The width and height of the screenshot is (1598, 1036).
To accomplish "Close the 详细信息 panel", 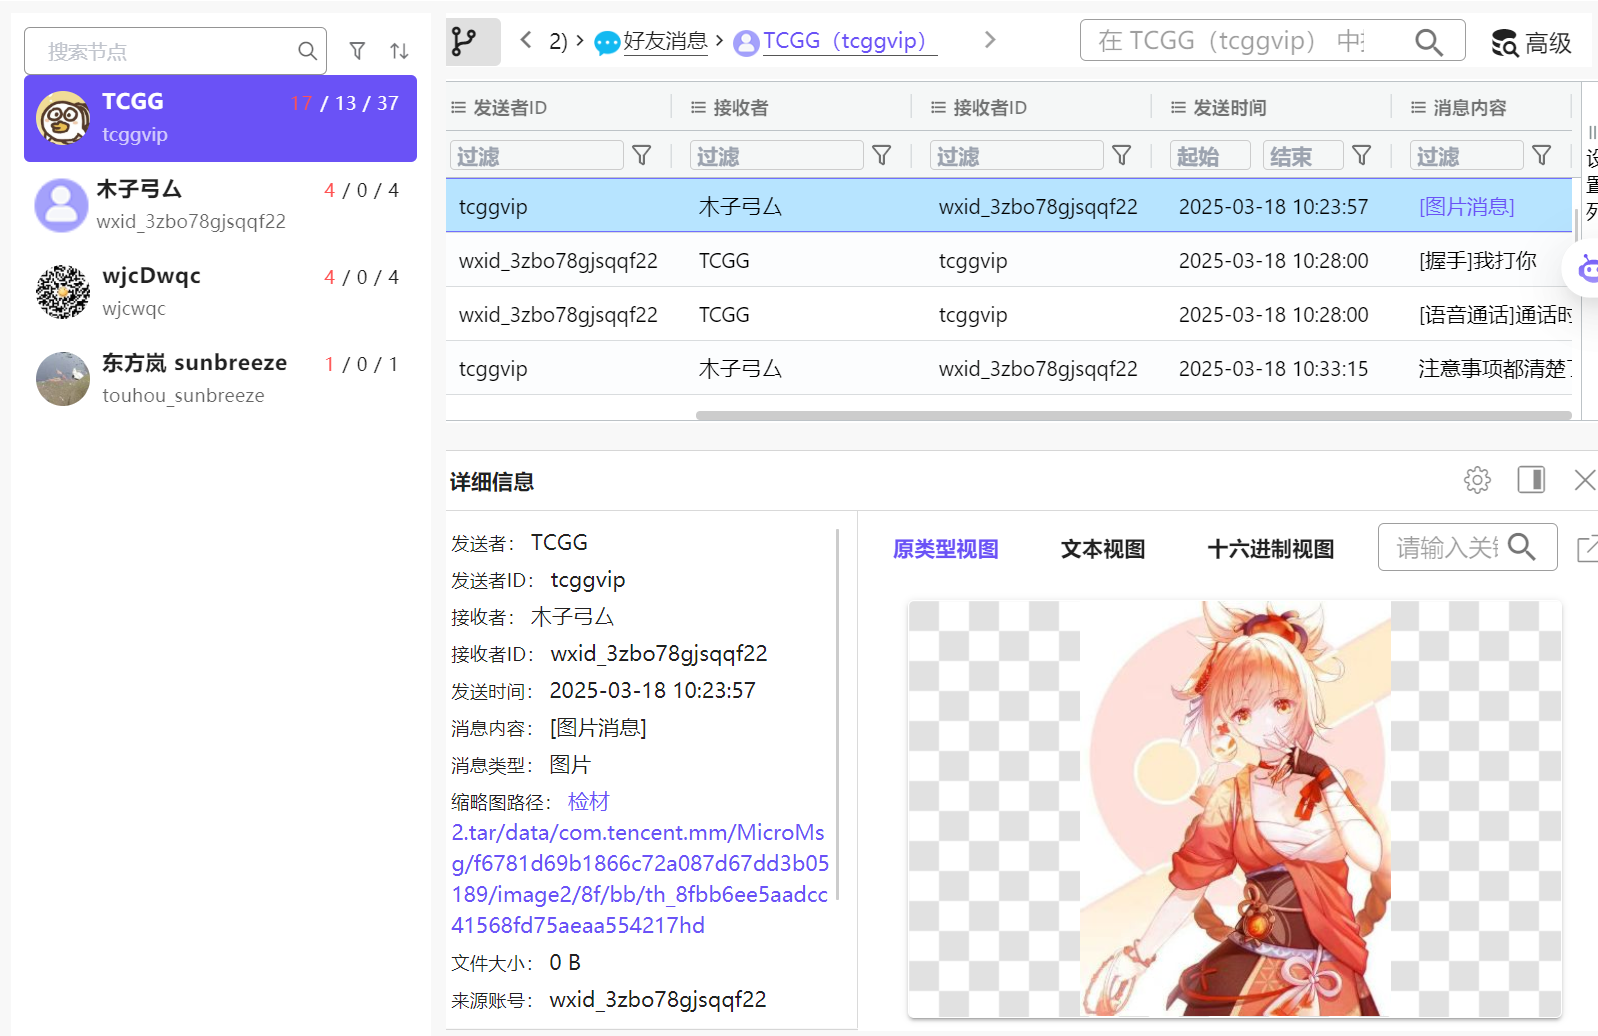I will click(1585, 480).
